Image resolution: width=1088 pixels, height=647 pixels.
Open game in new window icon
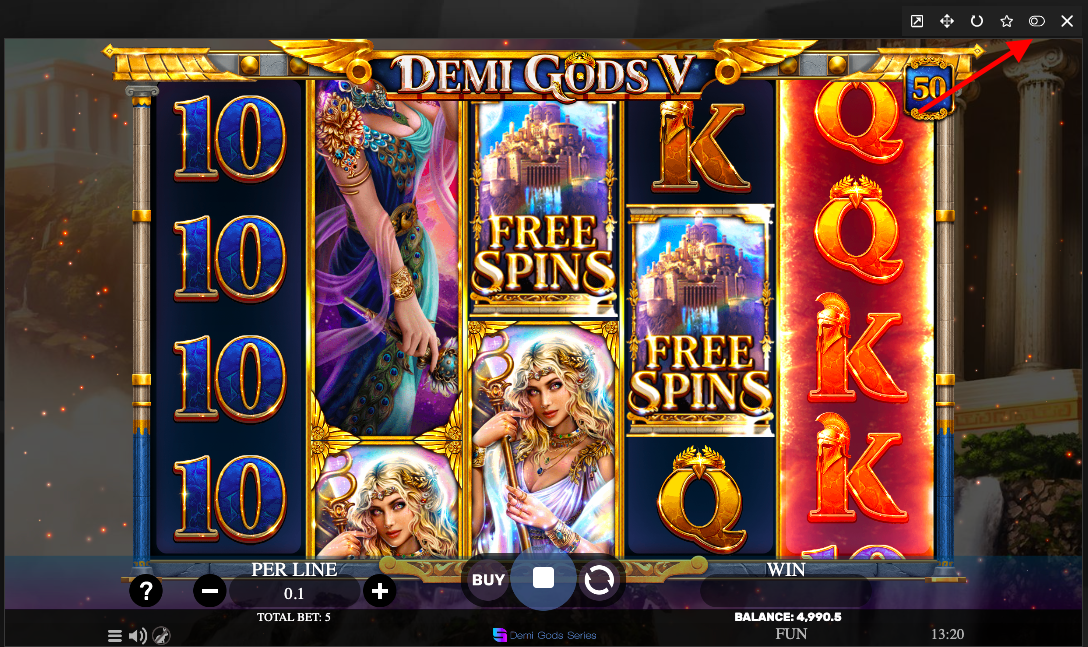(917, 21)
